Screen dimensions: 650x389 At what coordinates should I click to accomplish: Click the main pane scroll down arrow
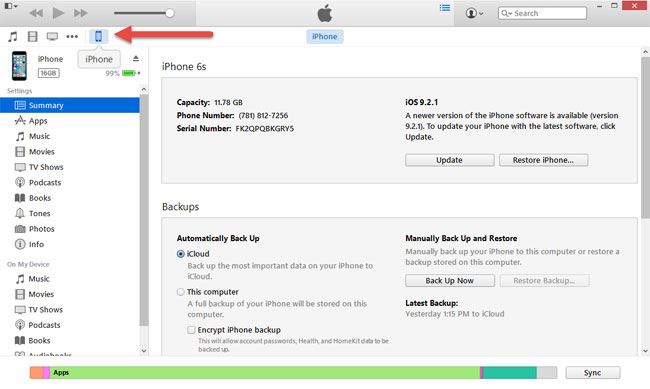point(645,351)
